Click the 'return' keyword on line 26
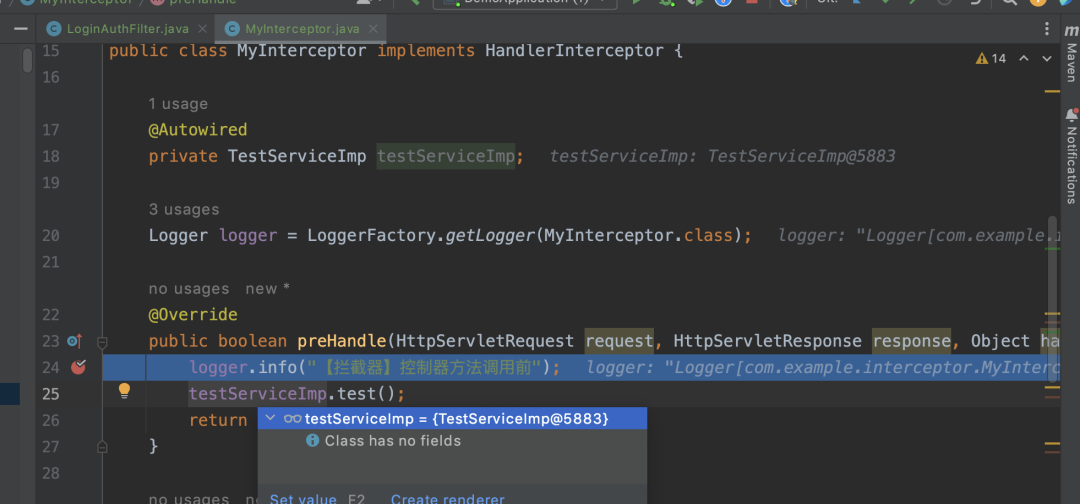 (218, 420)
